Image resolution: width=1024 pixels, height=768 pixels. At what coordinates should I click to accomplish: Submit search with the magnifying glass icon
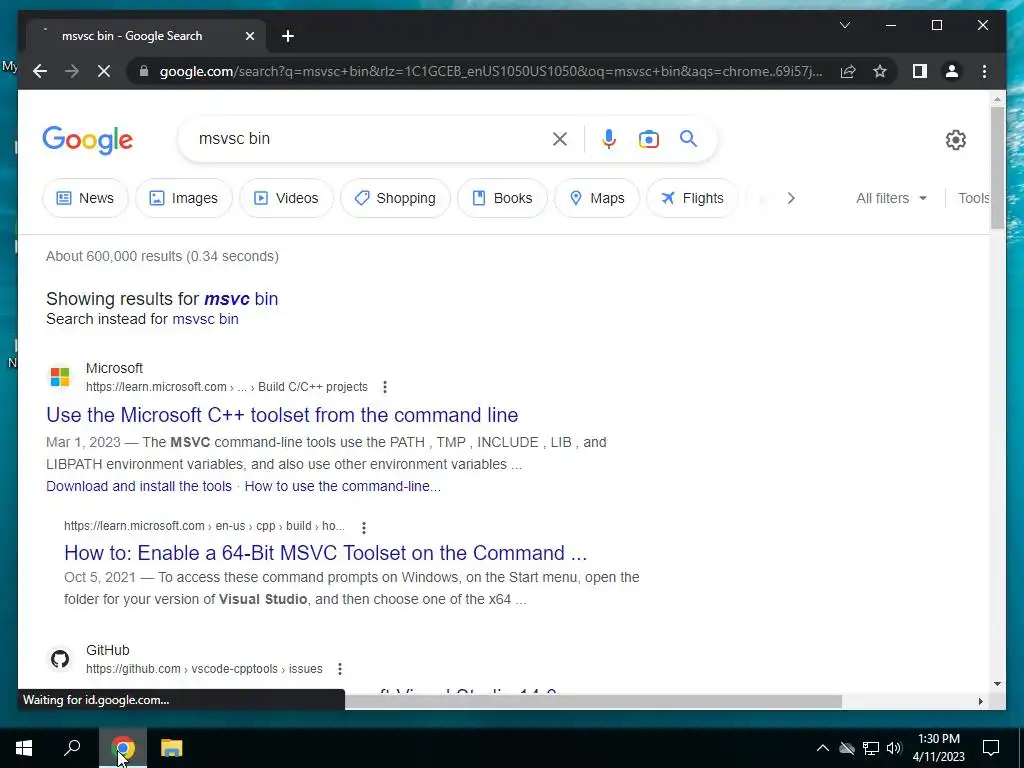[x=688, y=138]
